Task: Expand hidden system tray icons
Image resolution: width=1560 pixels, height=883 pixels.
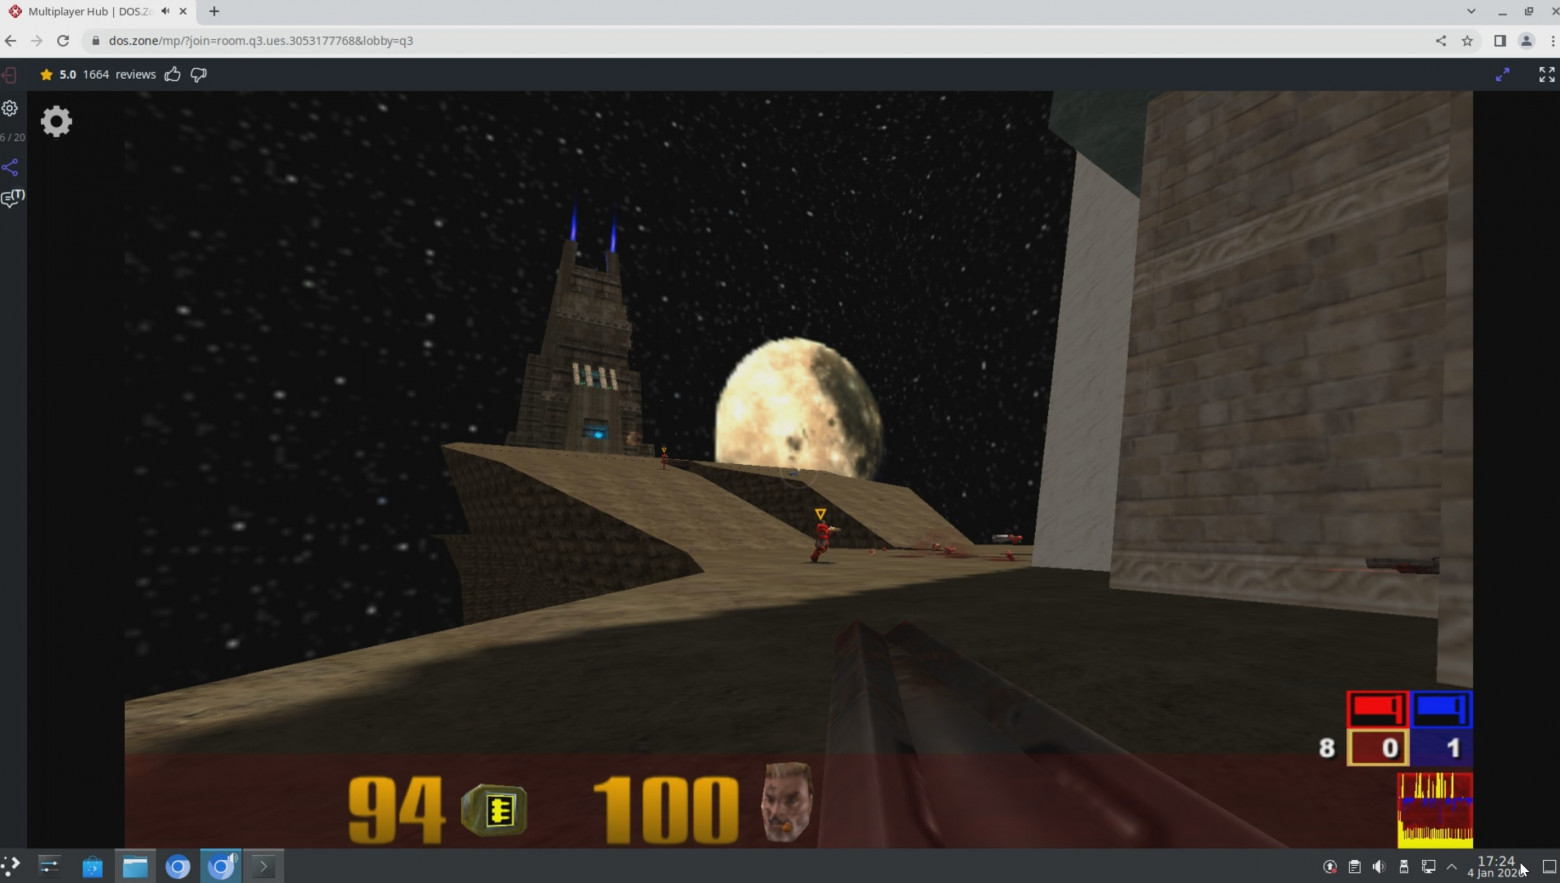Action: click(1452, 867)
